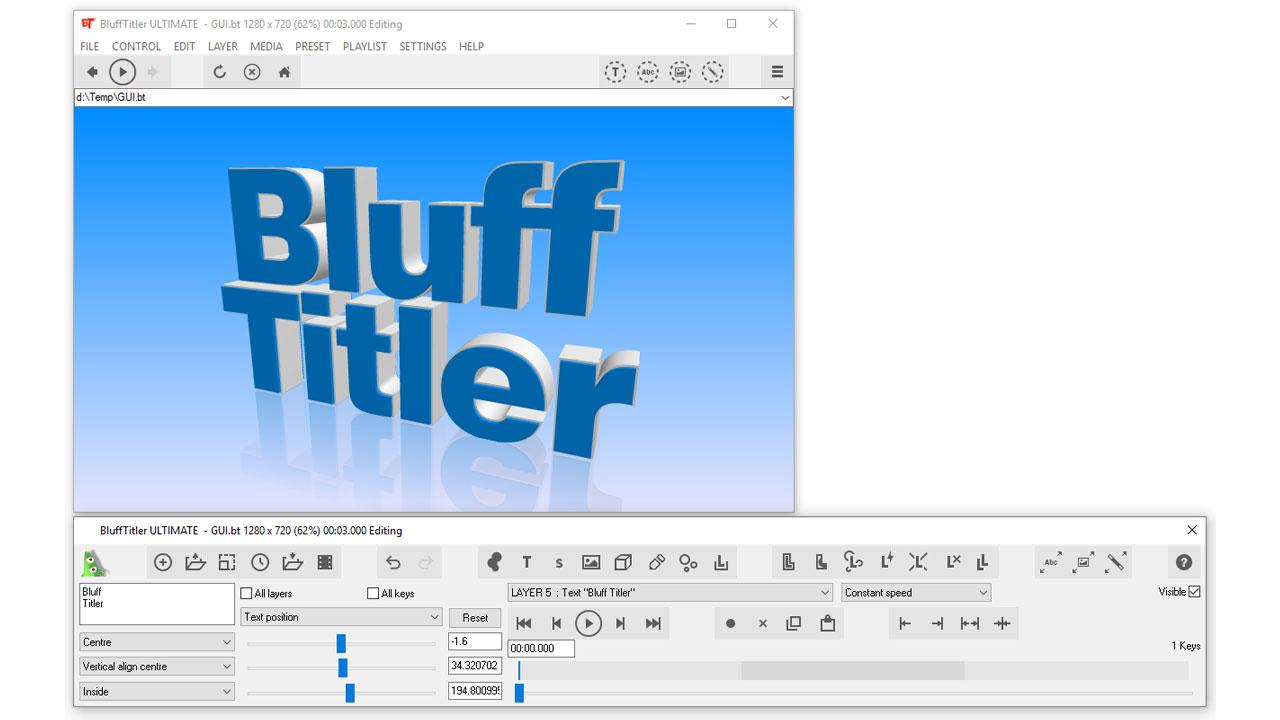Click the dashed circle Abc icon
This screenshot has width=1280, height=720.
coord(648,72)
